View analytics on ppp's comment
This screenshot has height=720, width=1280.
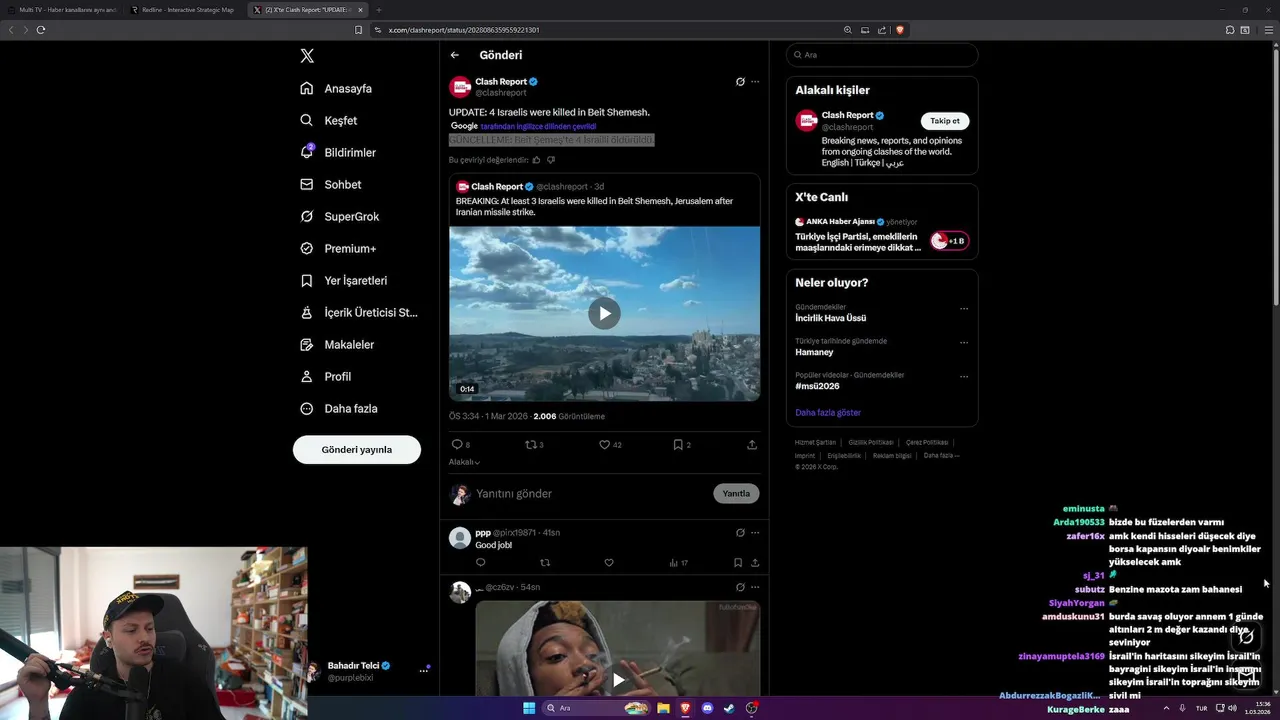(678, 563)
